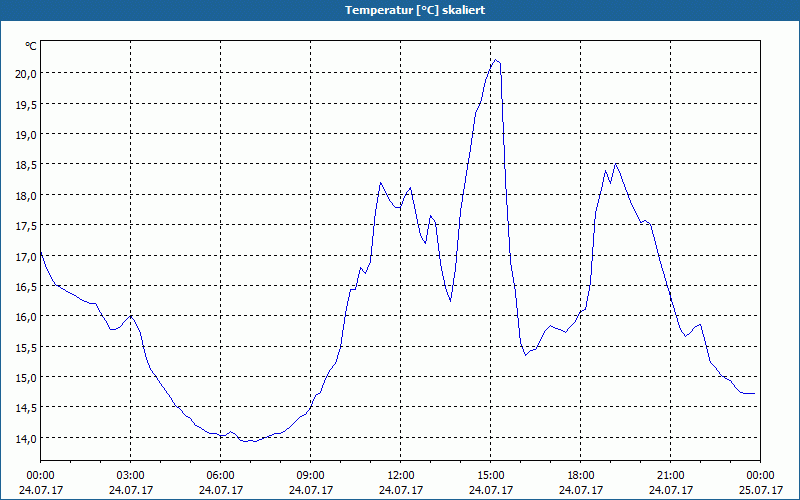Screen dimensions: 800x500
Task: Select the 16,5 y-axis label
Action: [26, 287]
